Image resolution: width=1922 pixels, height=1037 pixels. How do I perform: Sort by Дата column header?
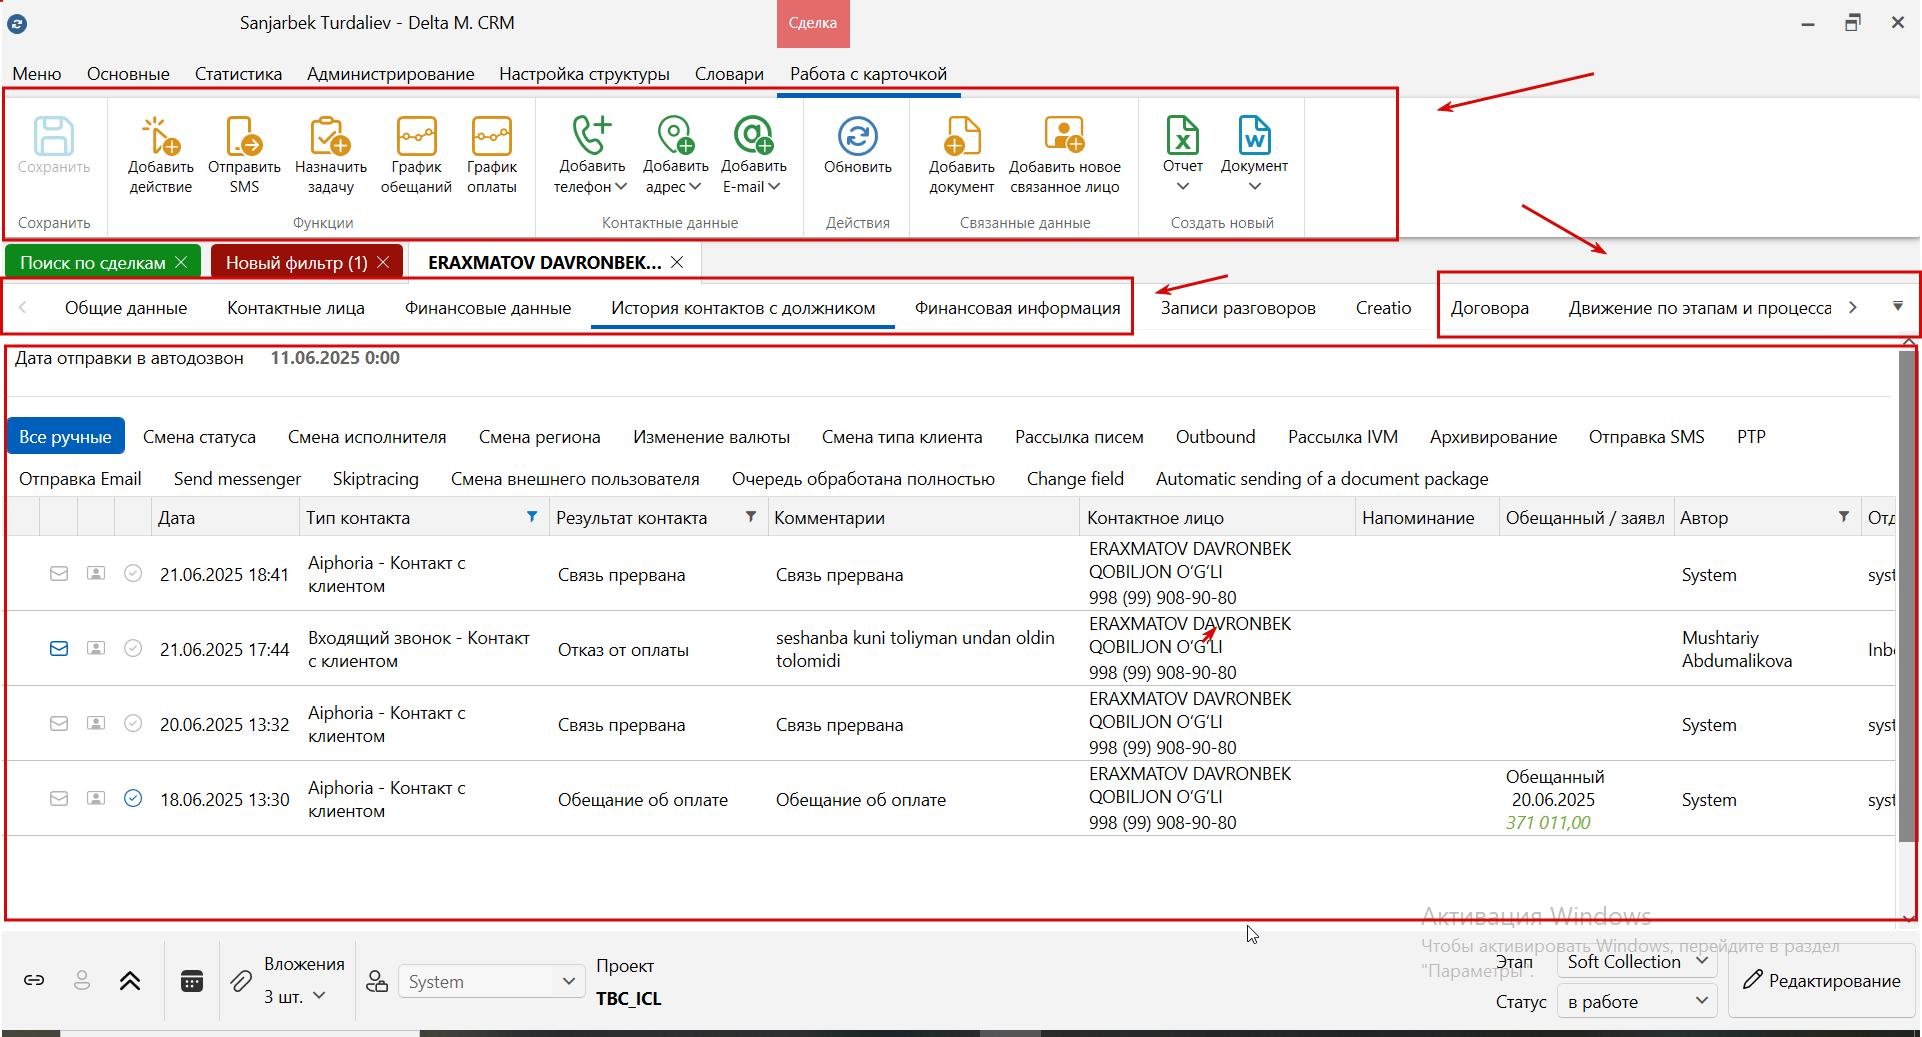pyautogui.click(x=226, y=518)
